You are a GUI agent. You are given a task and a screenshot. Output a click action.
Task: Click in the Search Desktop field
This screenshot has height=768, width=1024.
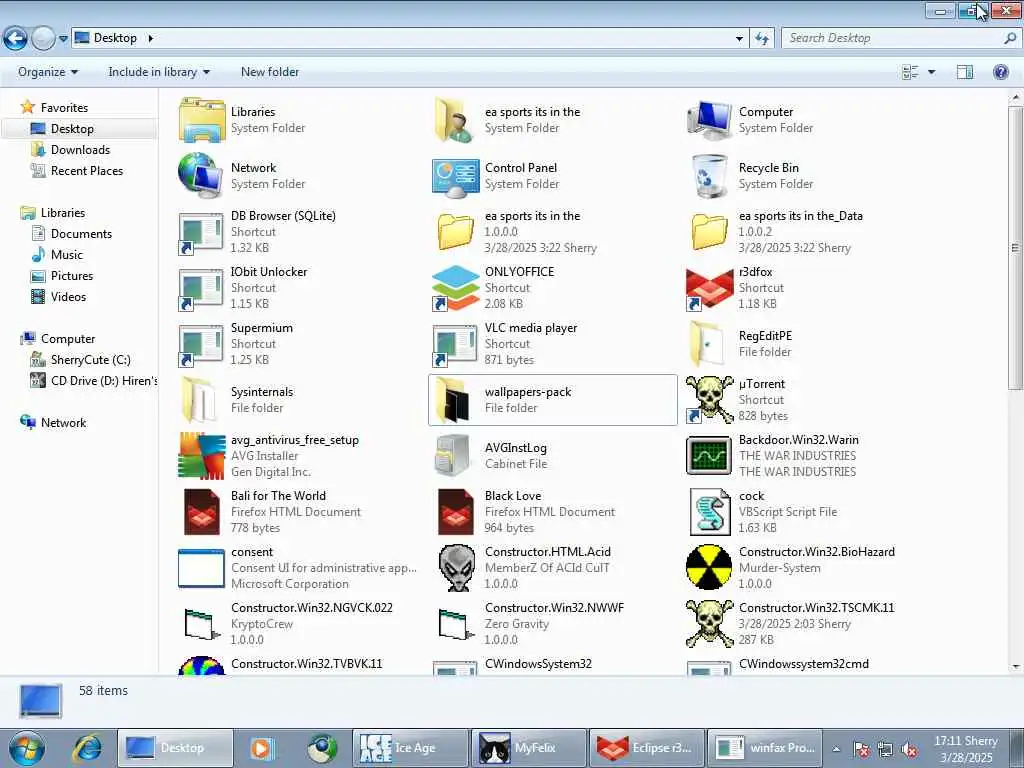(x=900, y=39)
